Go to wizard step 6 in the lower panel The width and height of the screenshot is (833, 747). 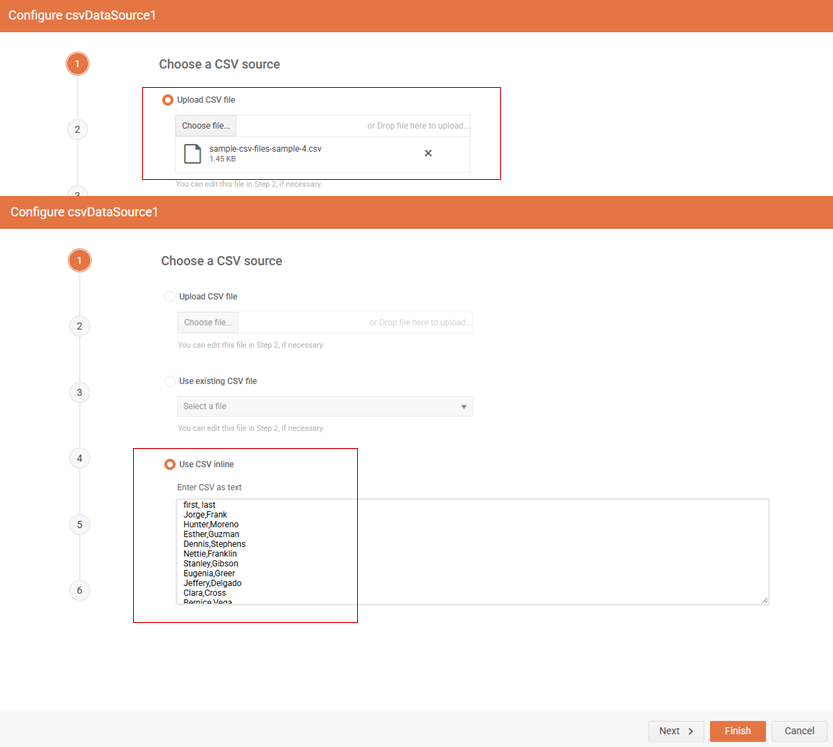(80, 590)
